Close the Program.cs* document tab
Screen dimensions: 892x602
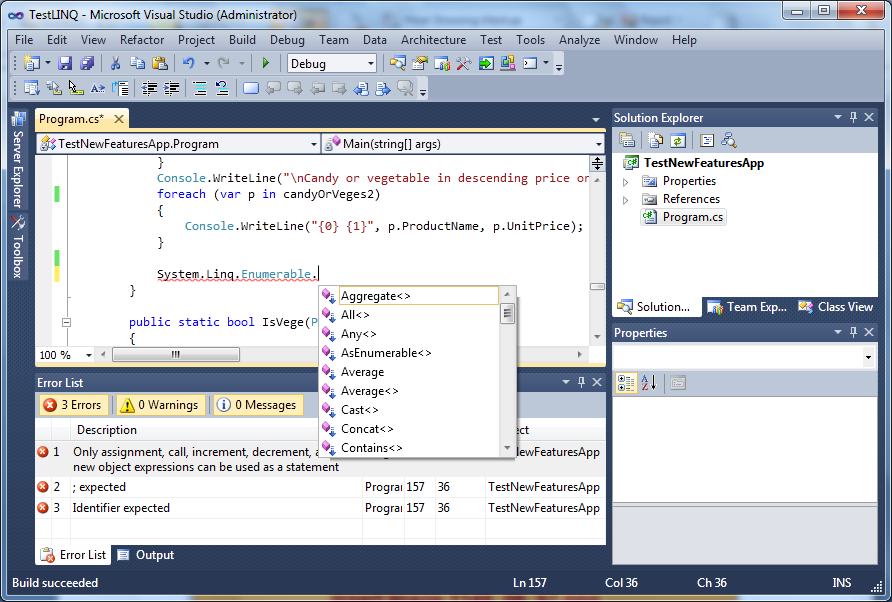point(119,119)
